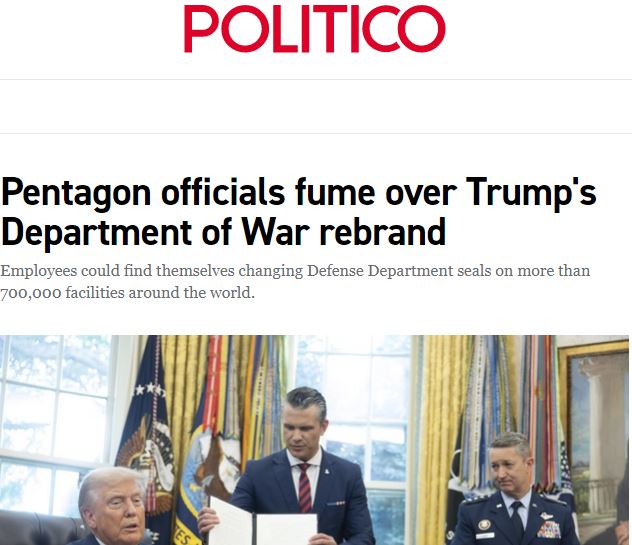The height and width of the screenshot is (545, 632).
Task: Click the uniformed general in photo
Action: pos(516,490)
